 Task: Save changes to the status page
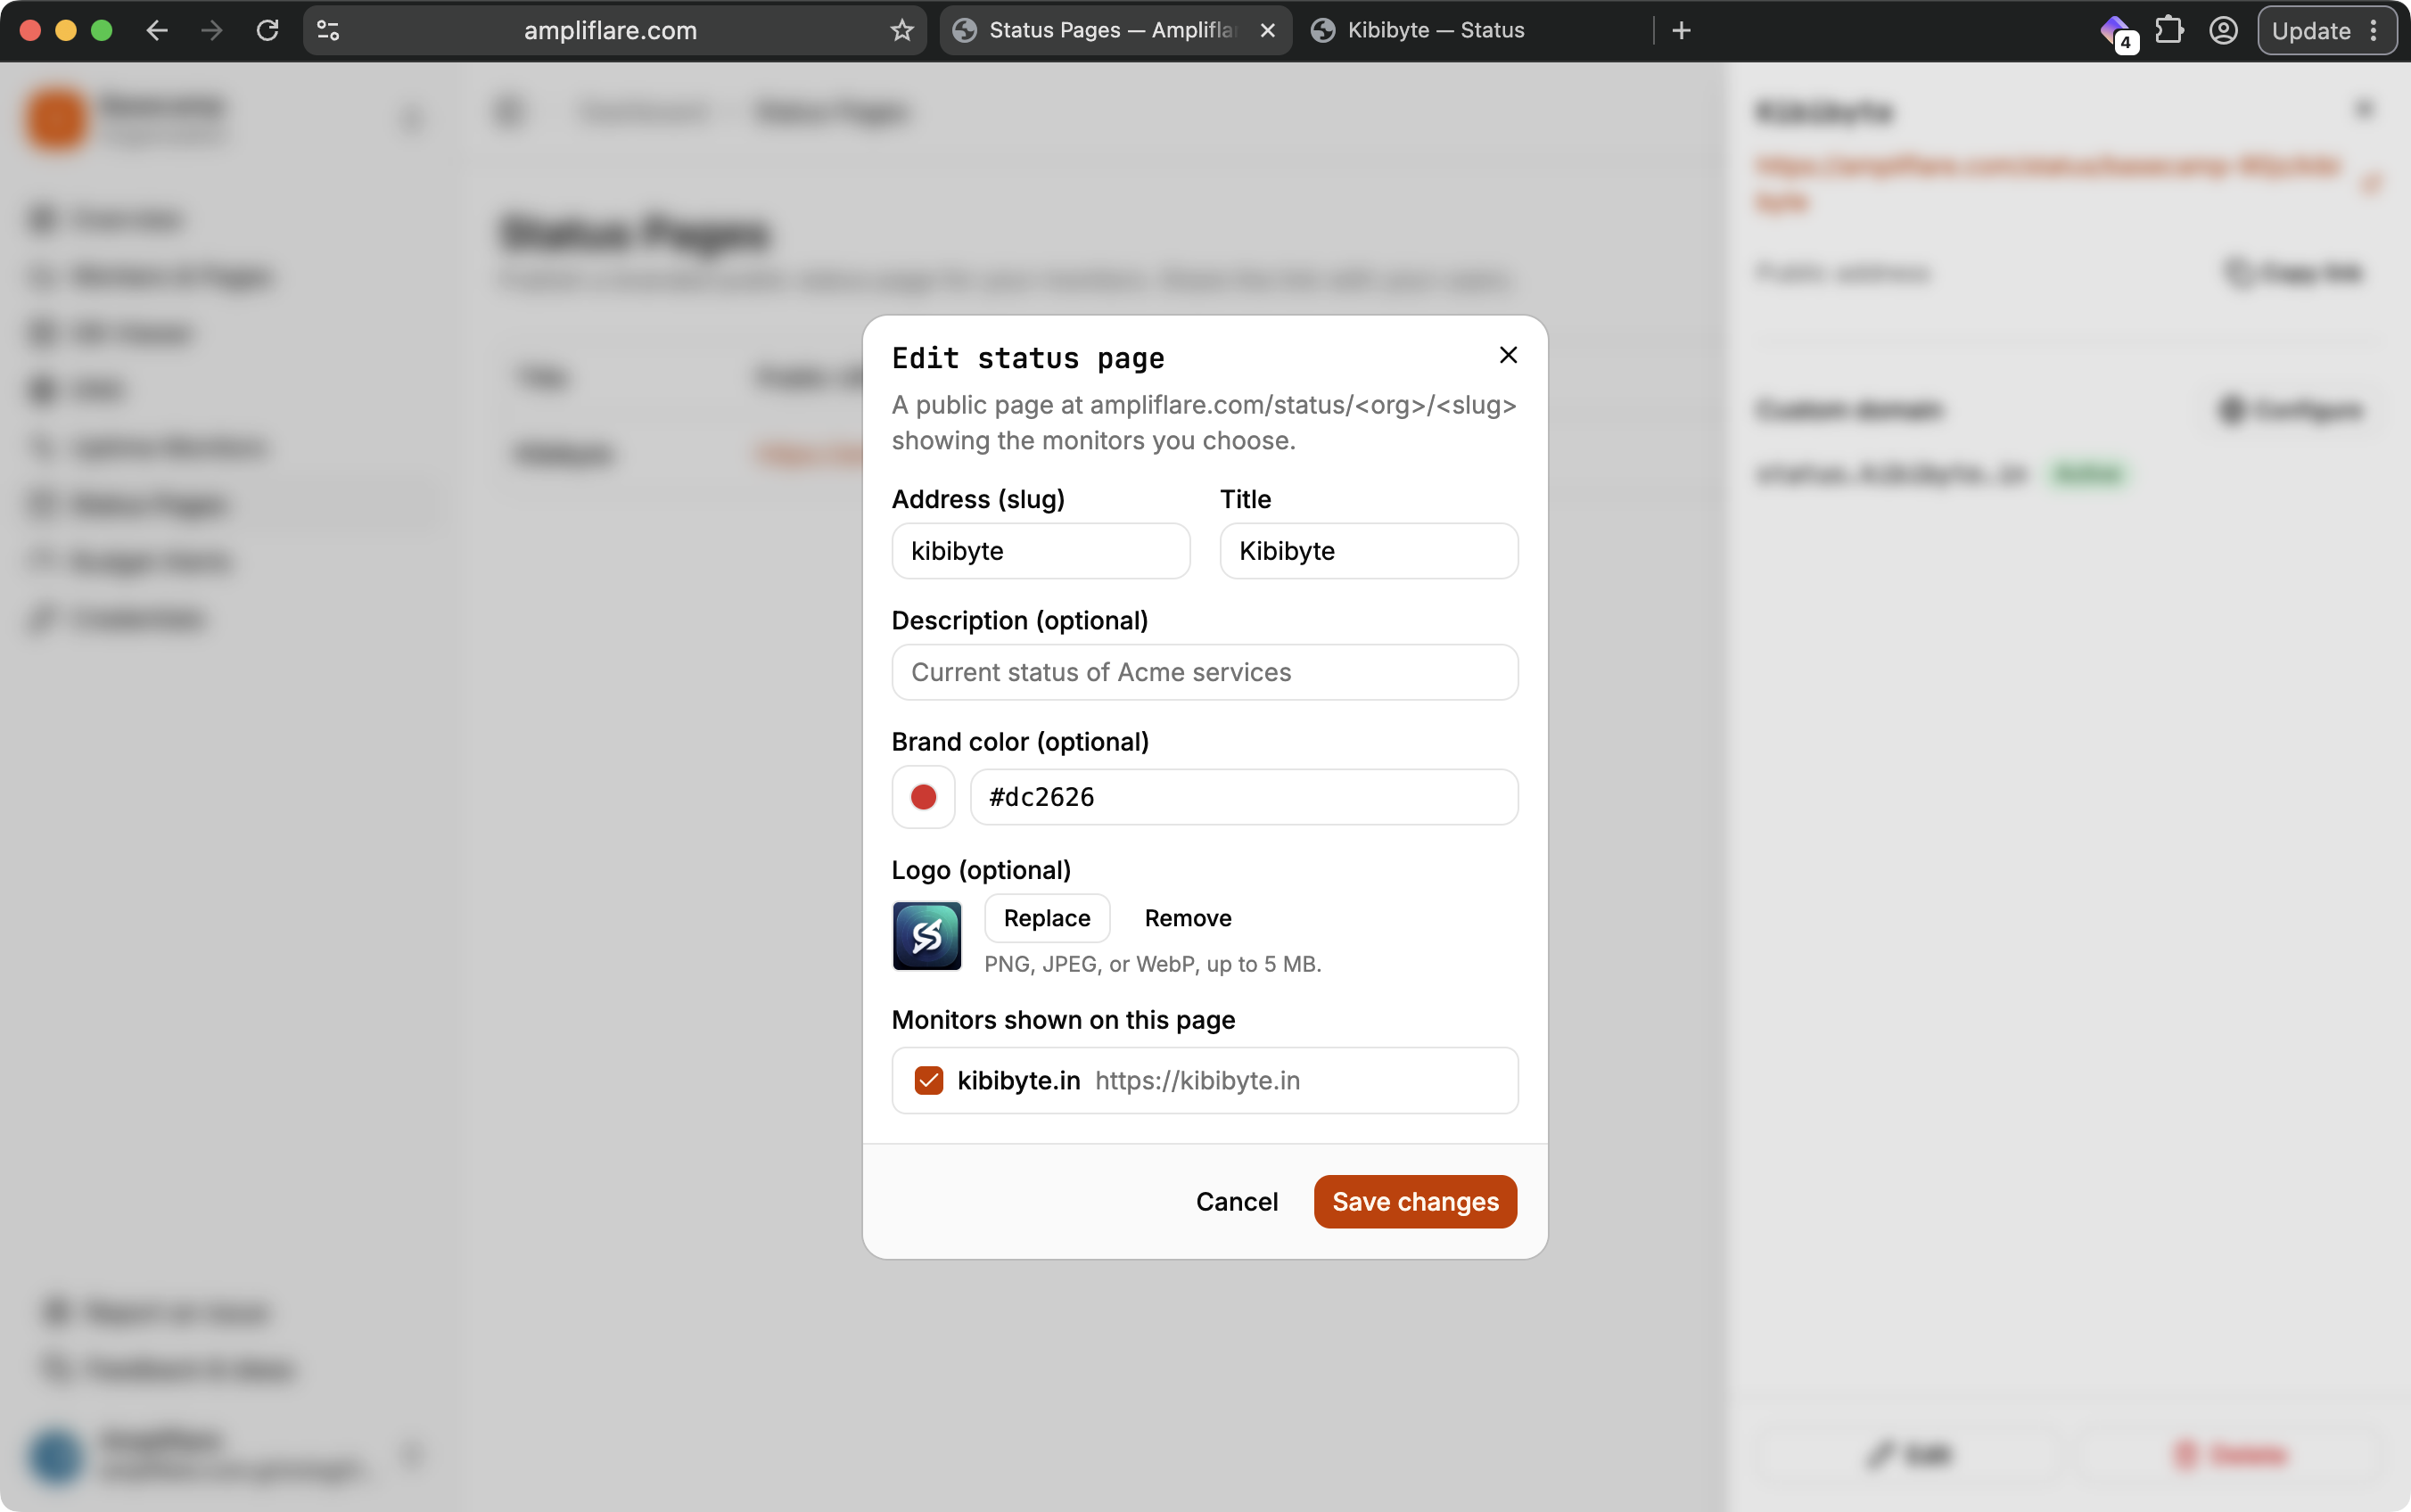point(1414,1201)
